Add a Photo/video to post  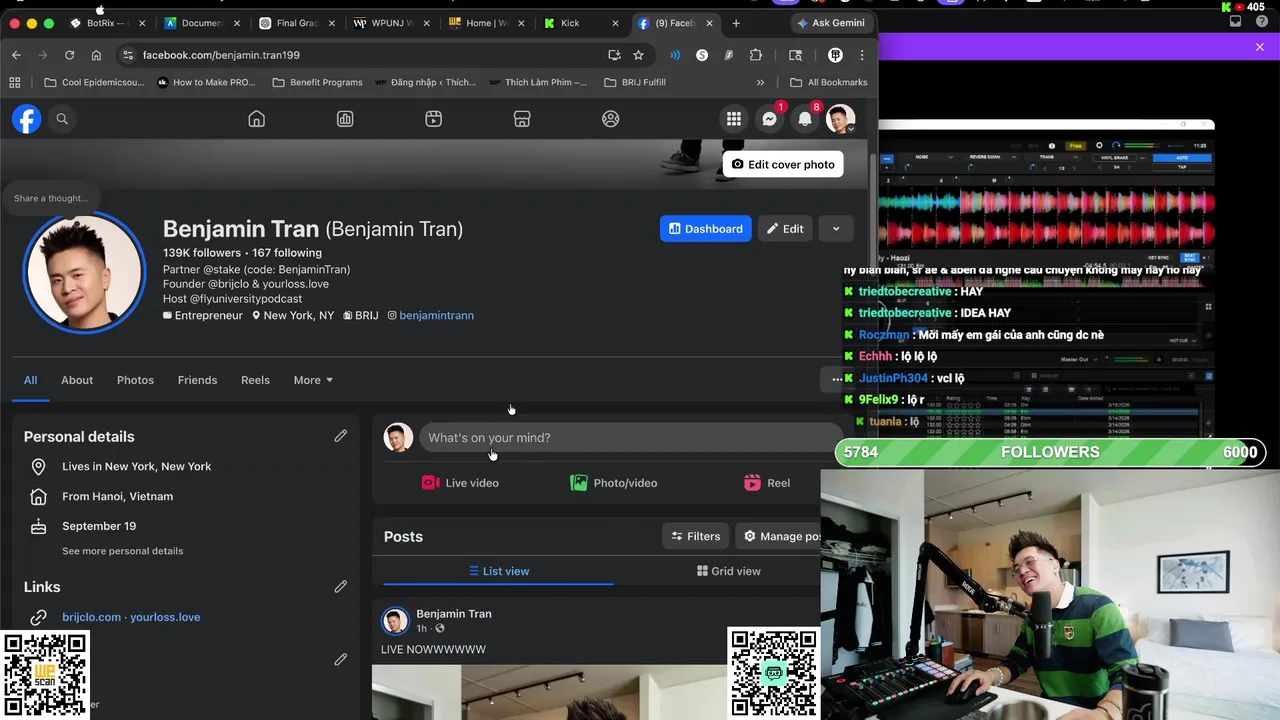pos(614,483)
